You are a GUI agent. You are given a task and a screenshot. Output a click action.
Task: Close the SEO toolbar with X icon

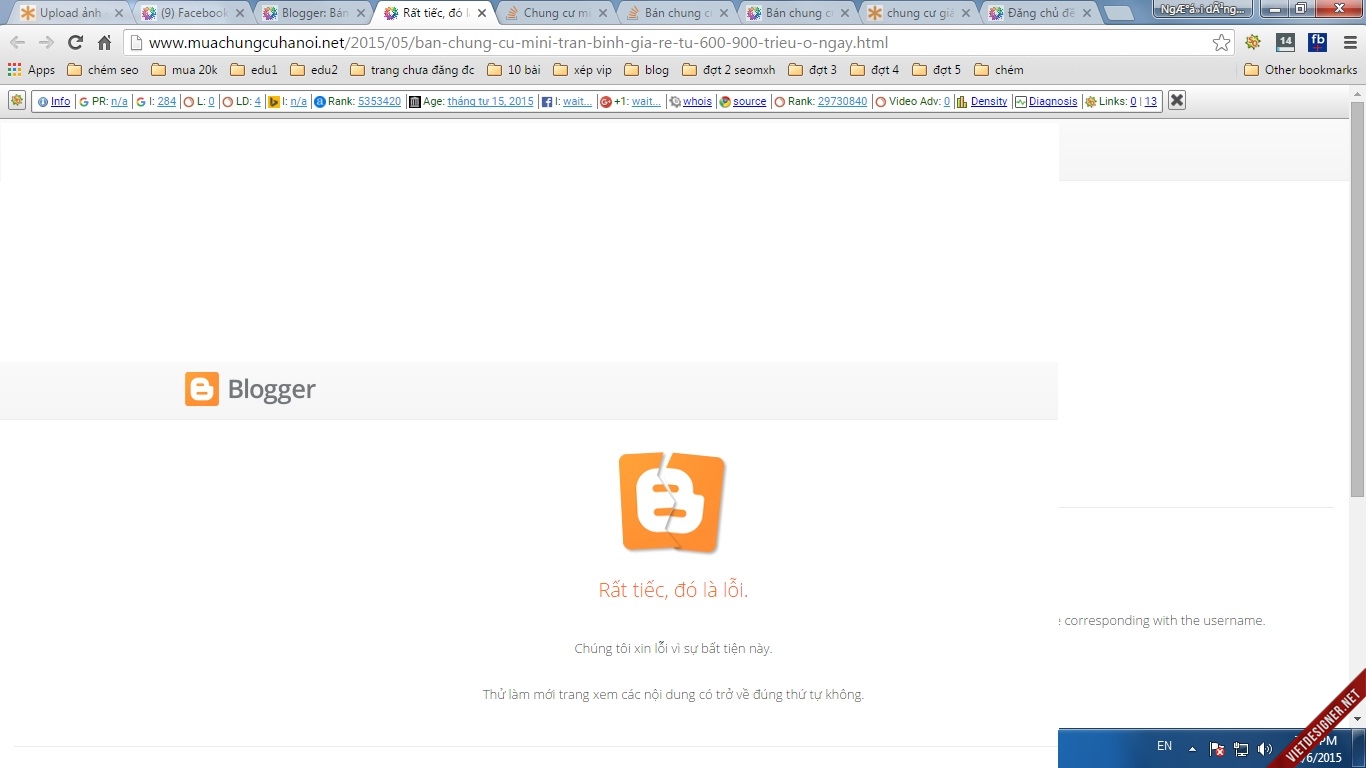[x=1177, y=100]
